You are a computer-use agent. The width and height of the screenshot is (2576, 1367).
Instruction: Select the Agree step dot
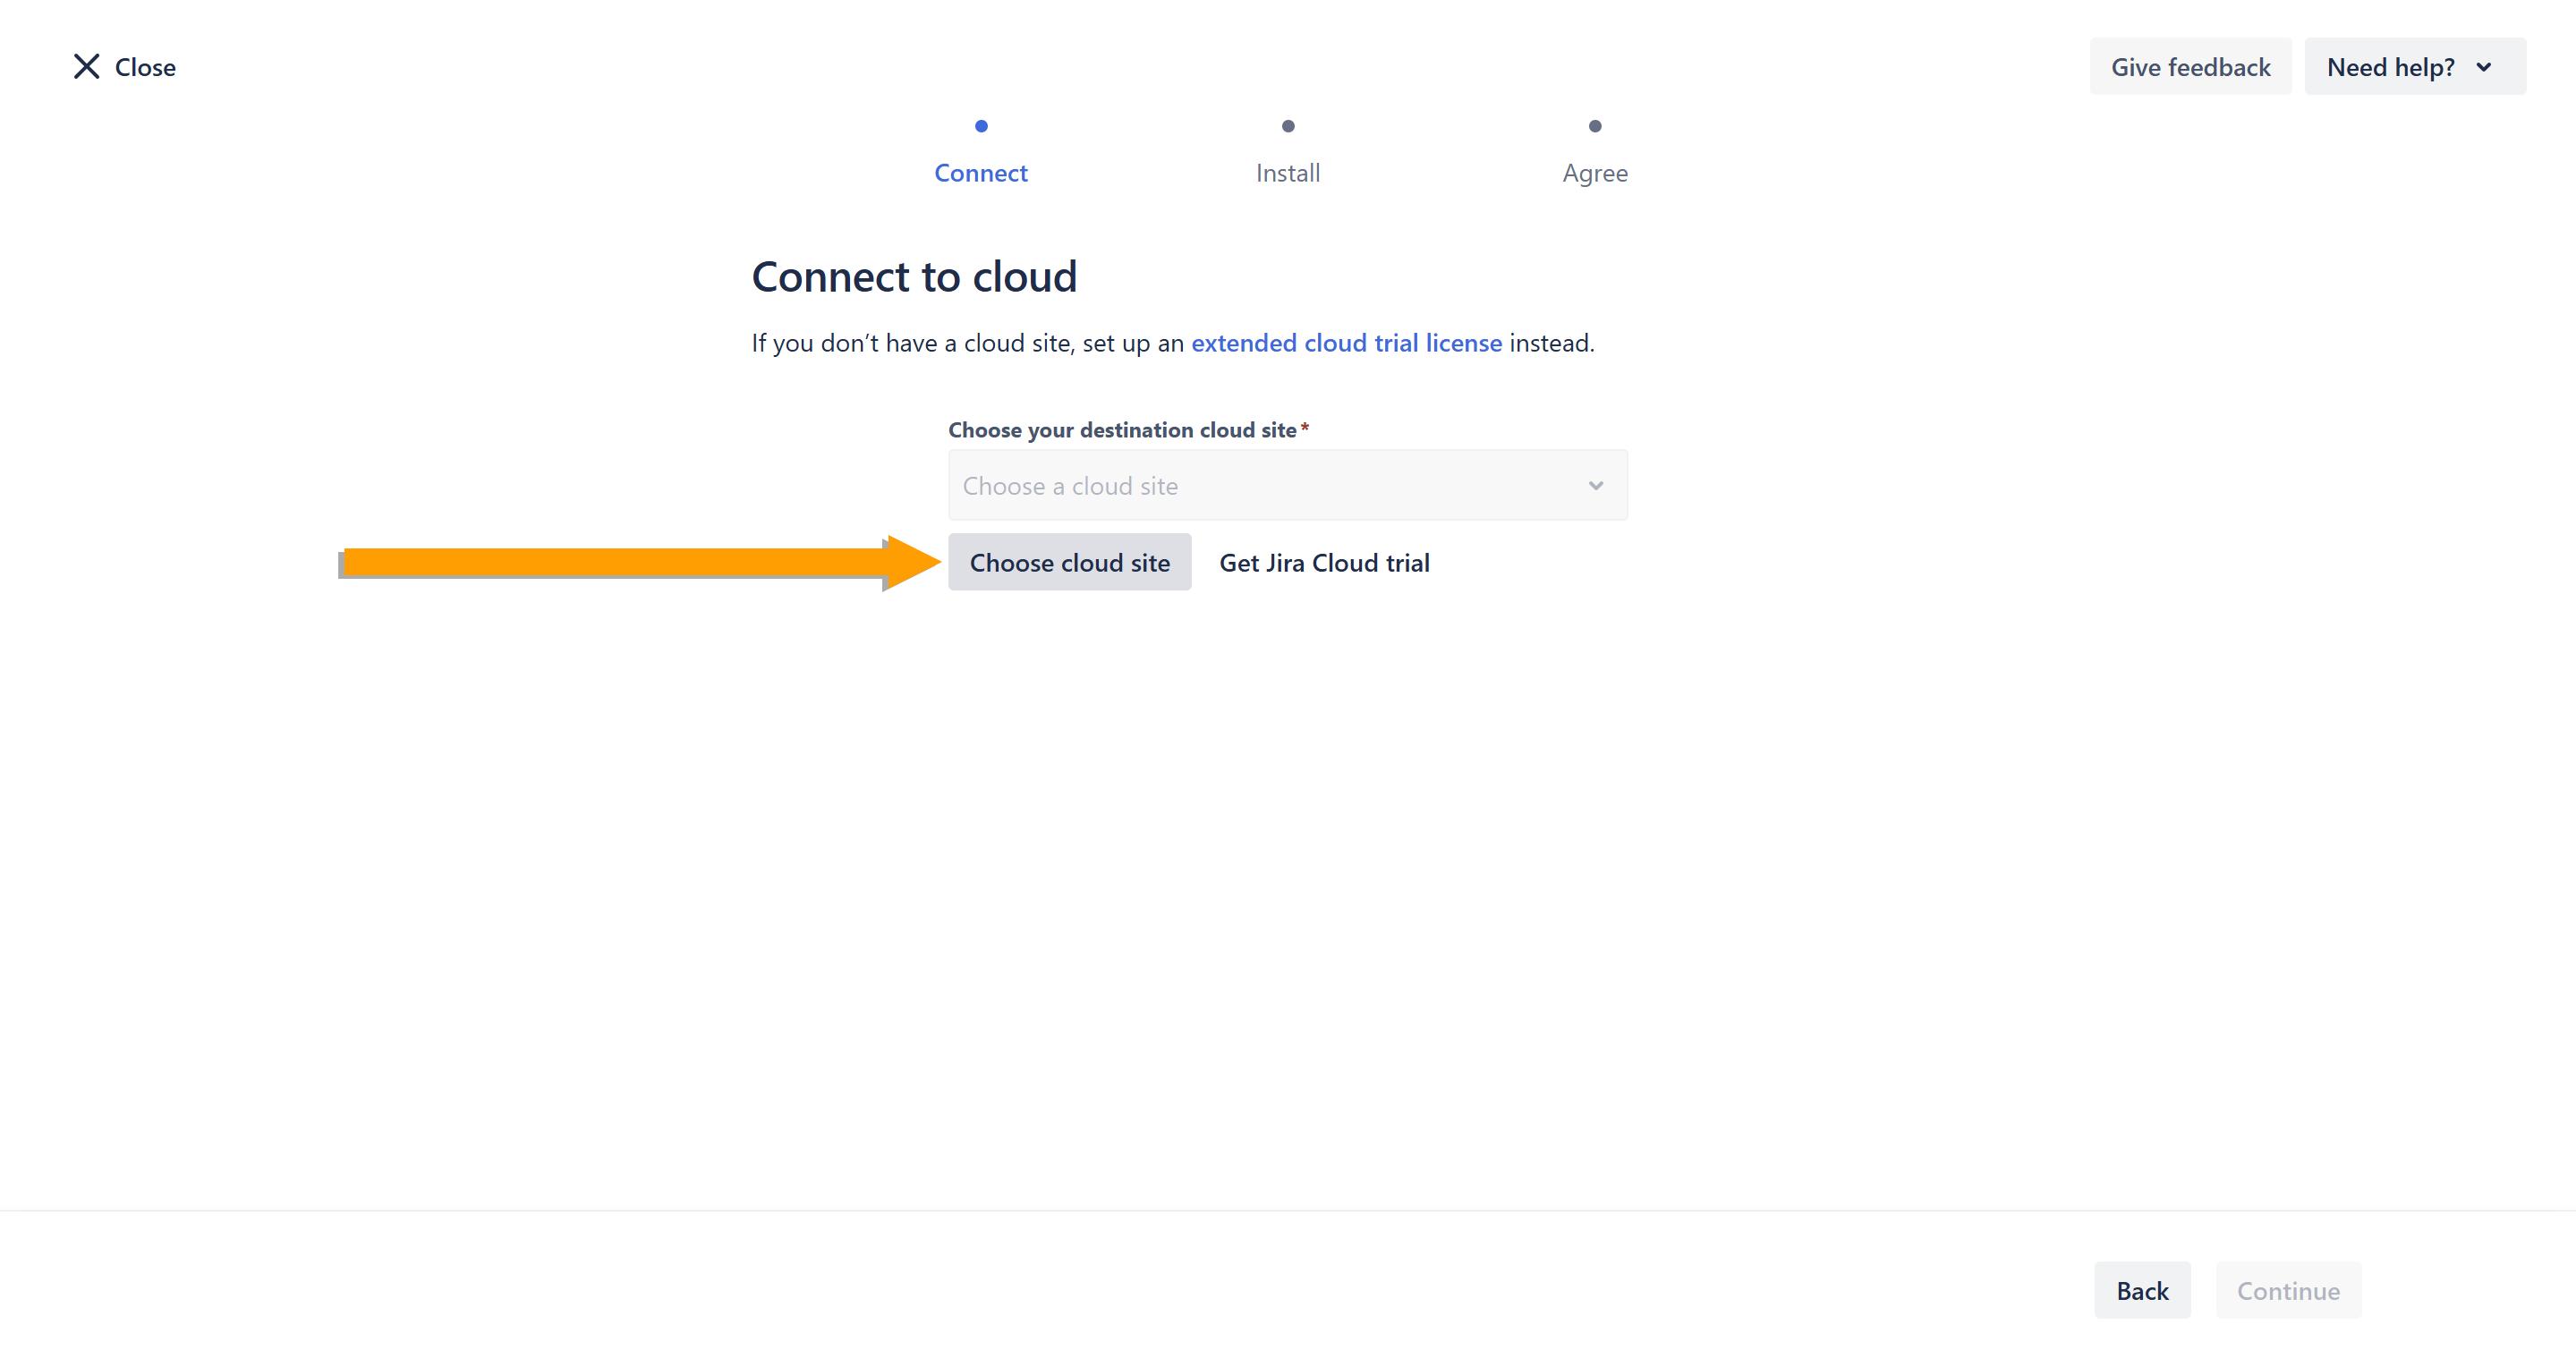click(1595, 126)
